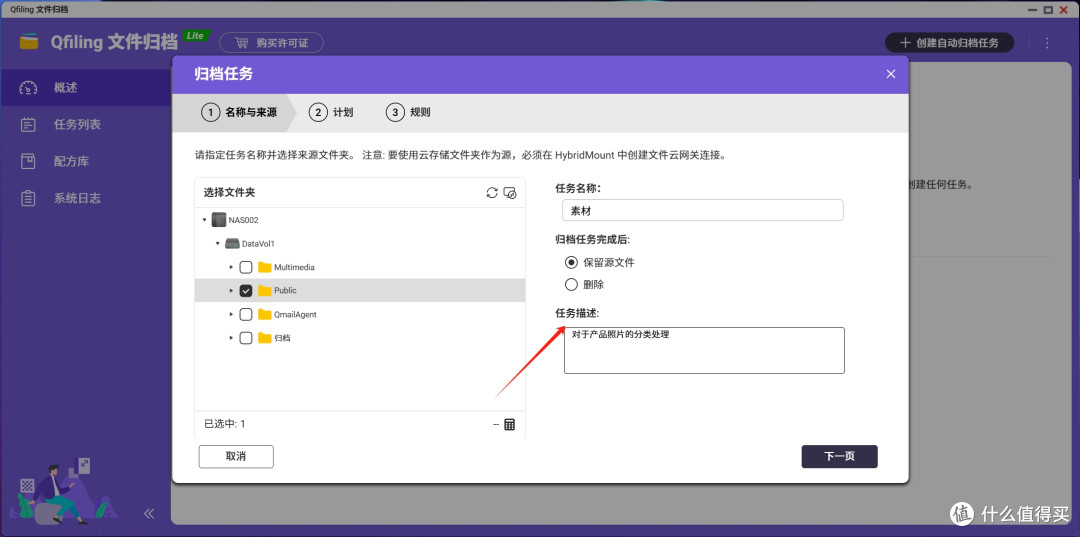Collapse the sidebar with double chevron
This screenshot has height=537, width=1080.
(149, 513)
